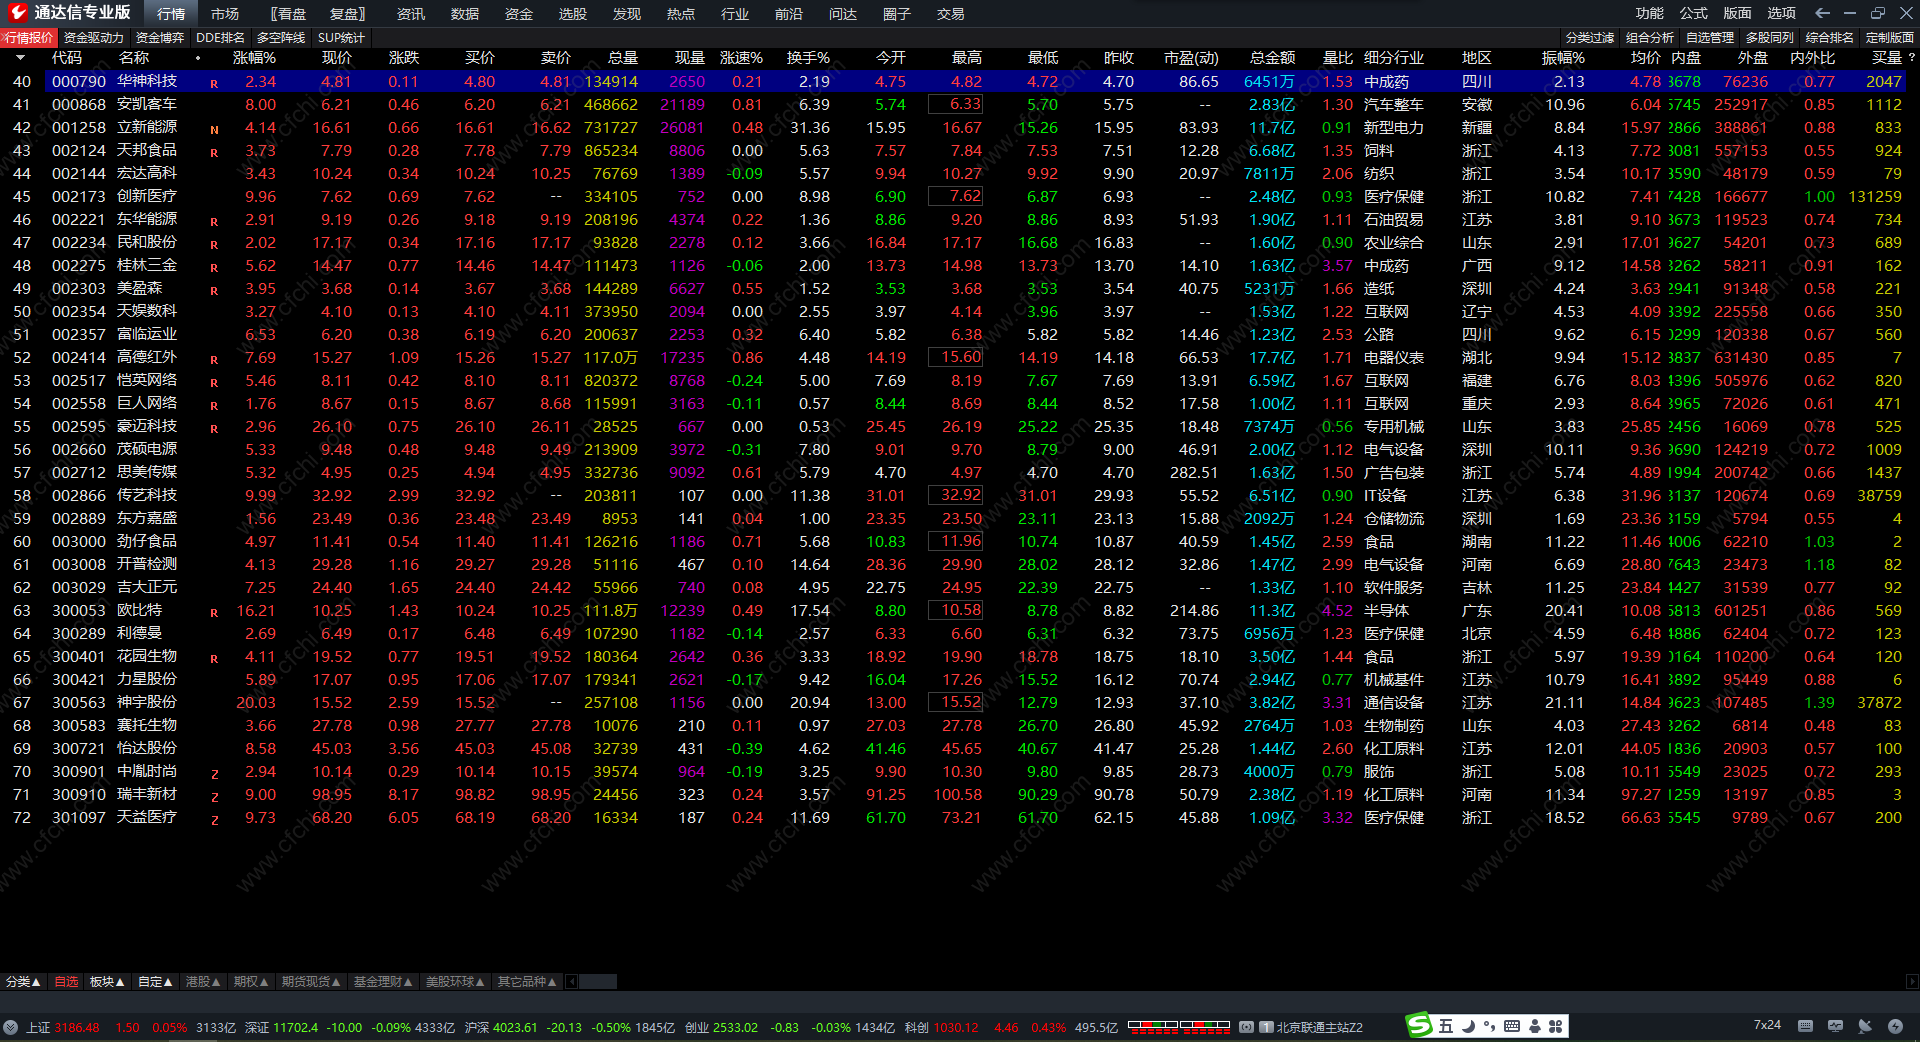Click the back arrow in title bar

coord(1822,13)
